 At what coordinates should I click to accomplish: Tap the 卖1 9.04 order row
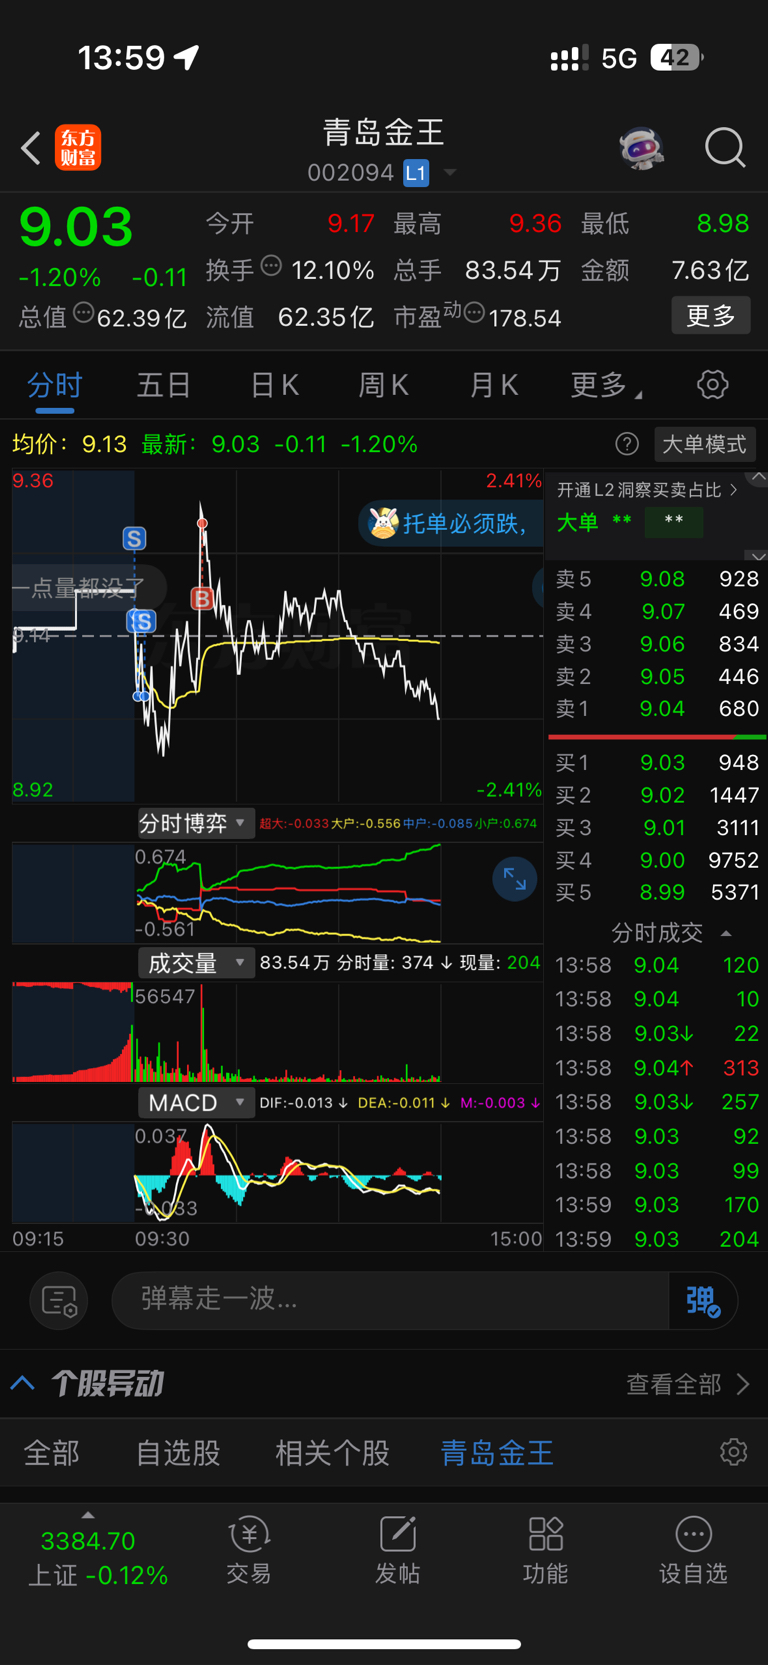657,709
